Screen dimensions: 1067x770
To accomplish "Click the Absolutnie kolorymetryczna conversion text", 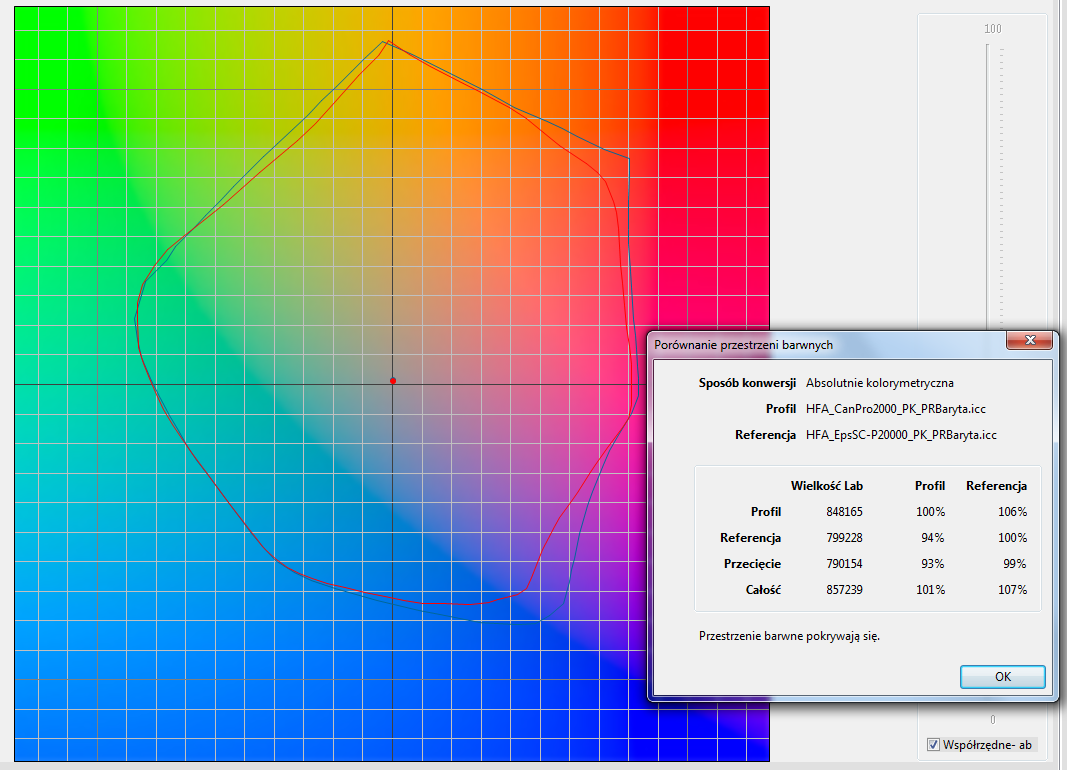I will (879, 383).
